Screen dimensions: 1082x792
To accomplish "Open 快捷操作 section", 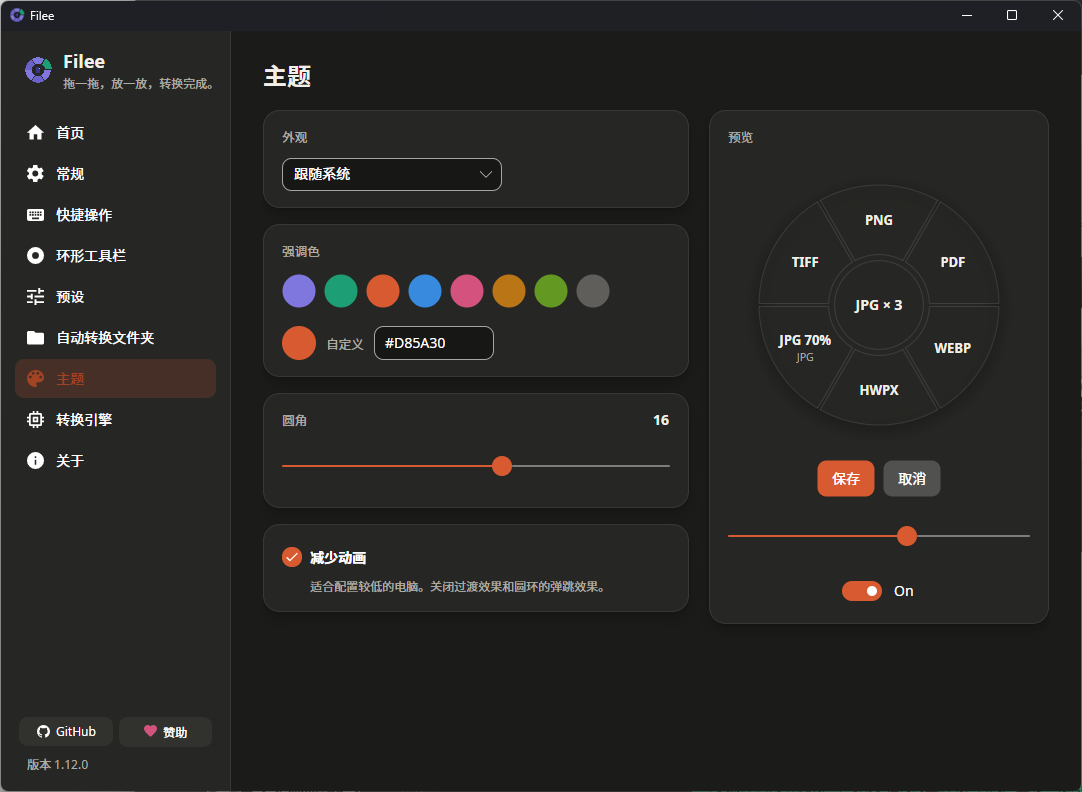I will click(115, 215).
